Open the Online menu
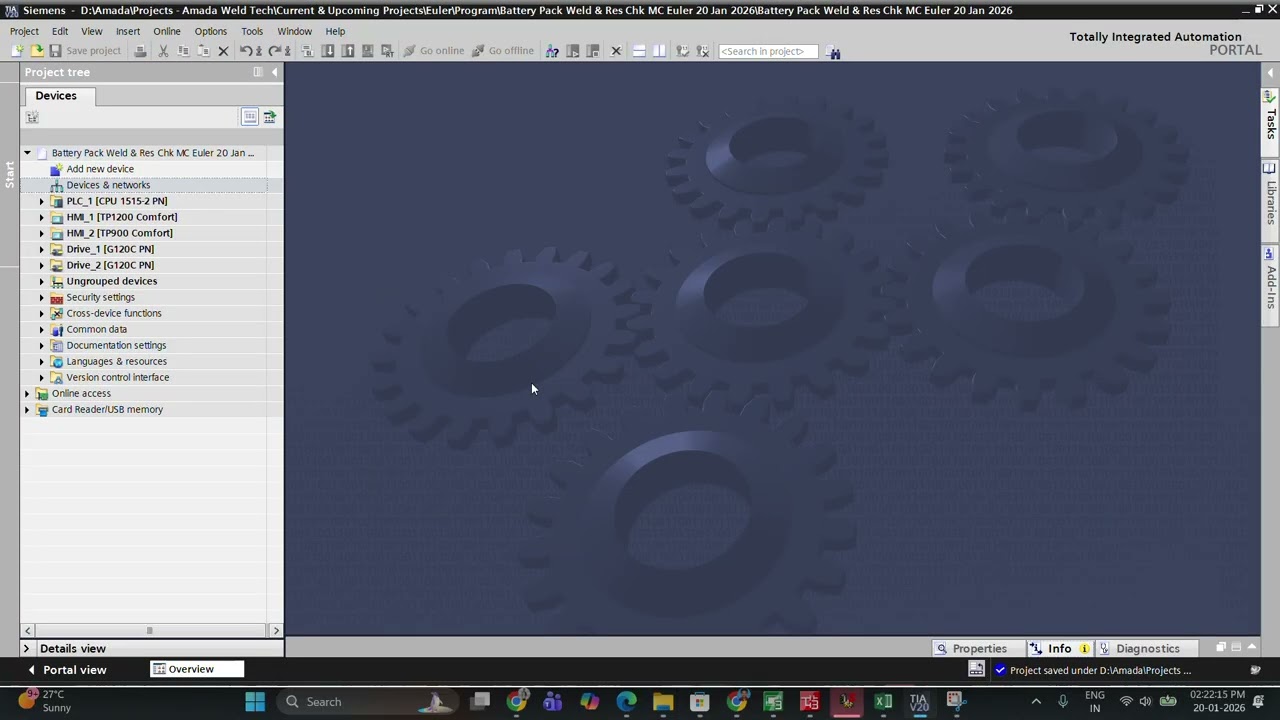 coord(167,31)
